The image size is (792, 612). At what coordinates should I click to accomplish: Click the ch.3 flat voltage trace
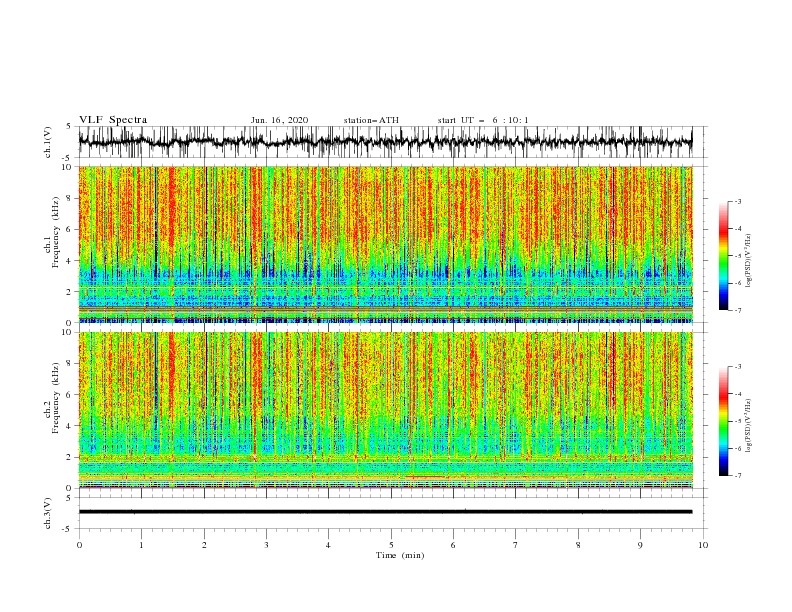tap(385, 512)
